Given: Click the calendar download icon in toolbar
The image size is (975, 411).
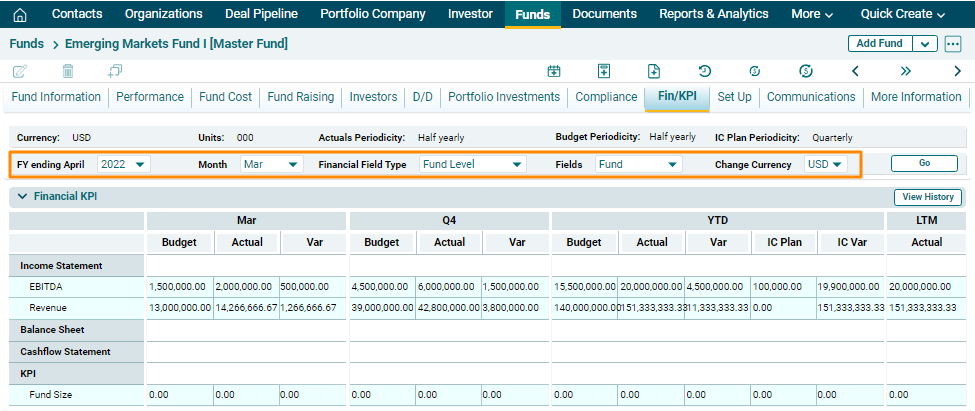Looking at the screenshot, I should 553,71.
